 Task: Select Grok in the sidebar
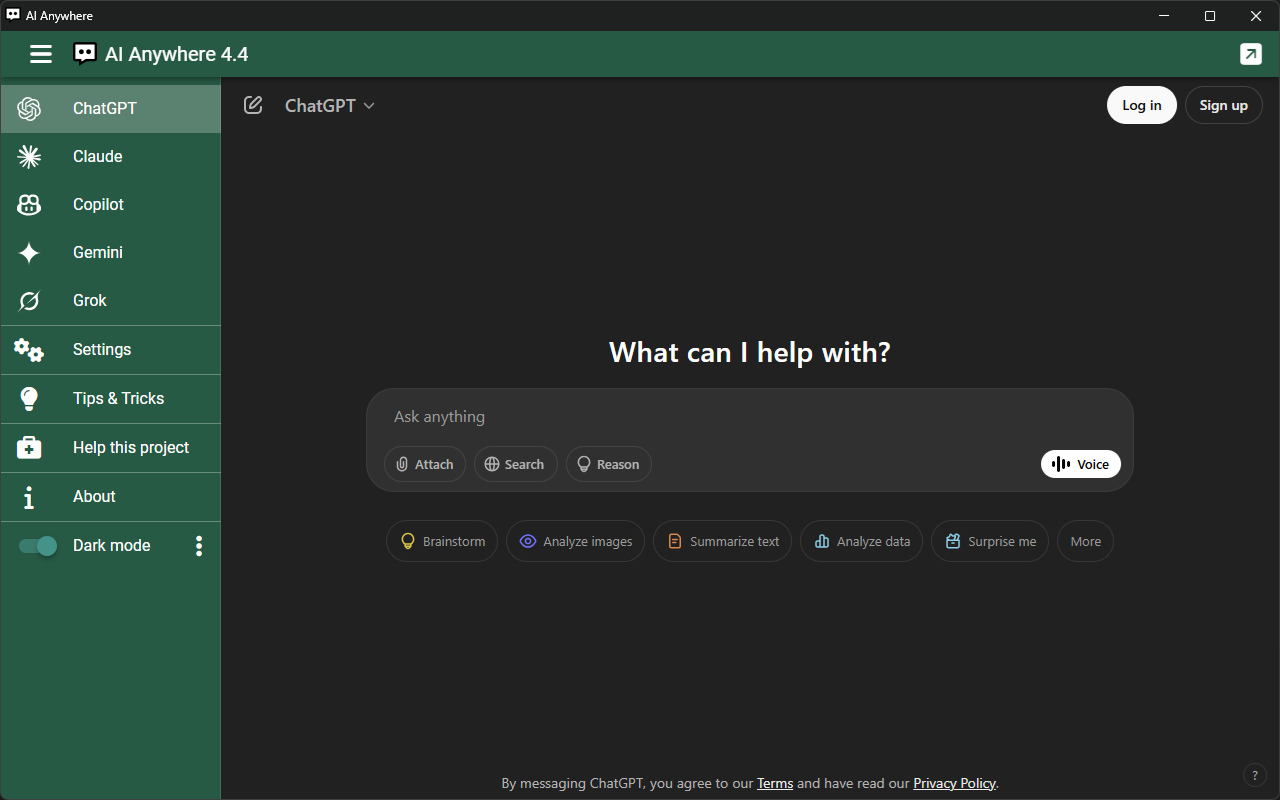click(x=89, y=300)
